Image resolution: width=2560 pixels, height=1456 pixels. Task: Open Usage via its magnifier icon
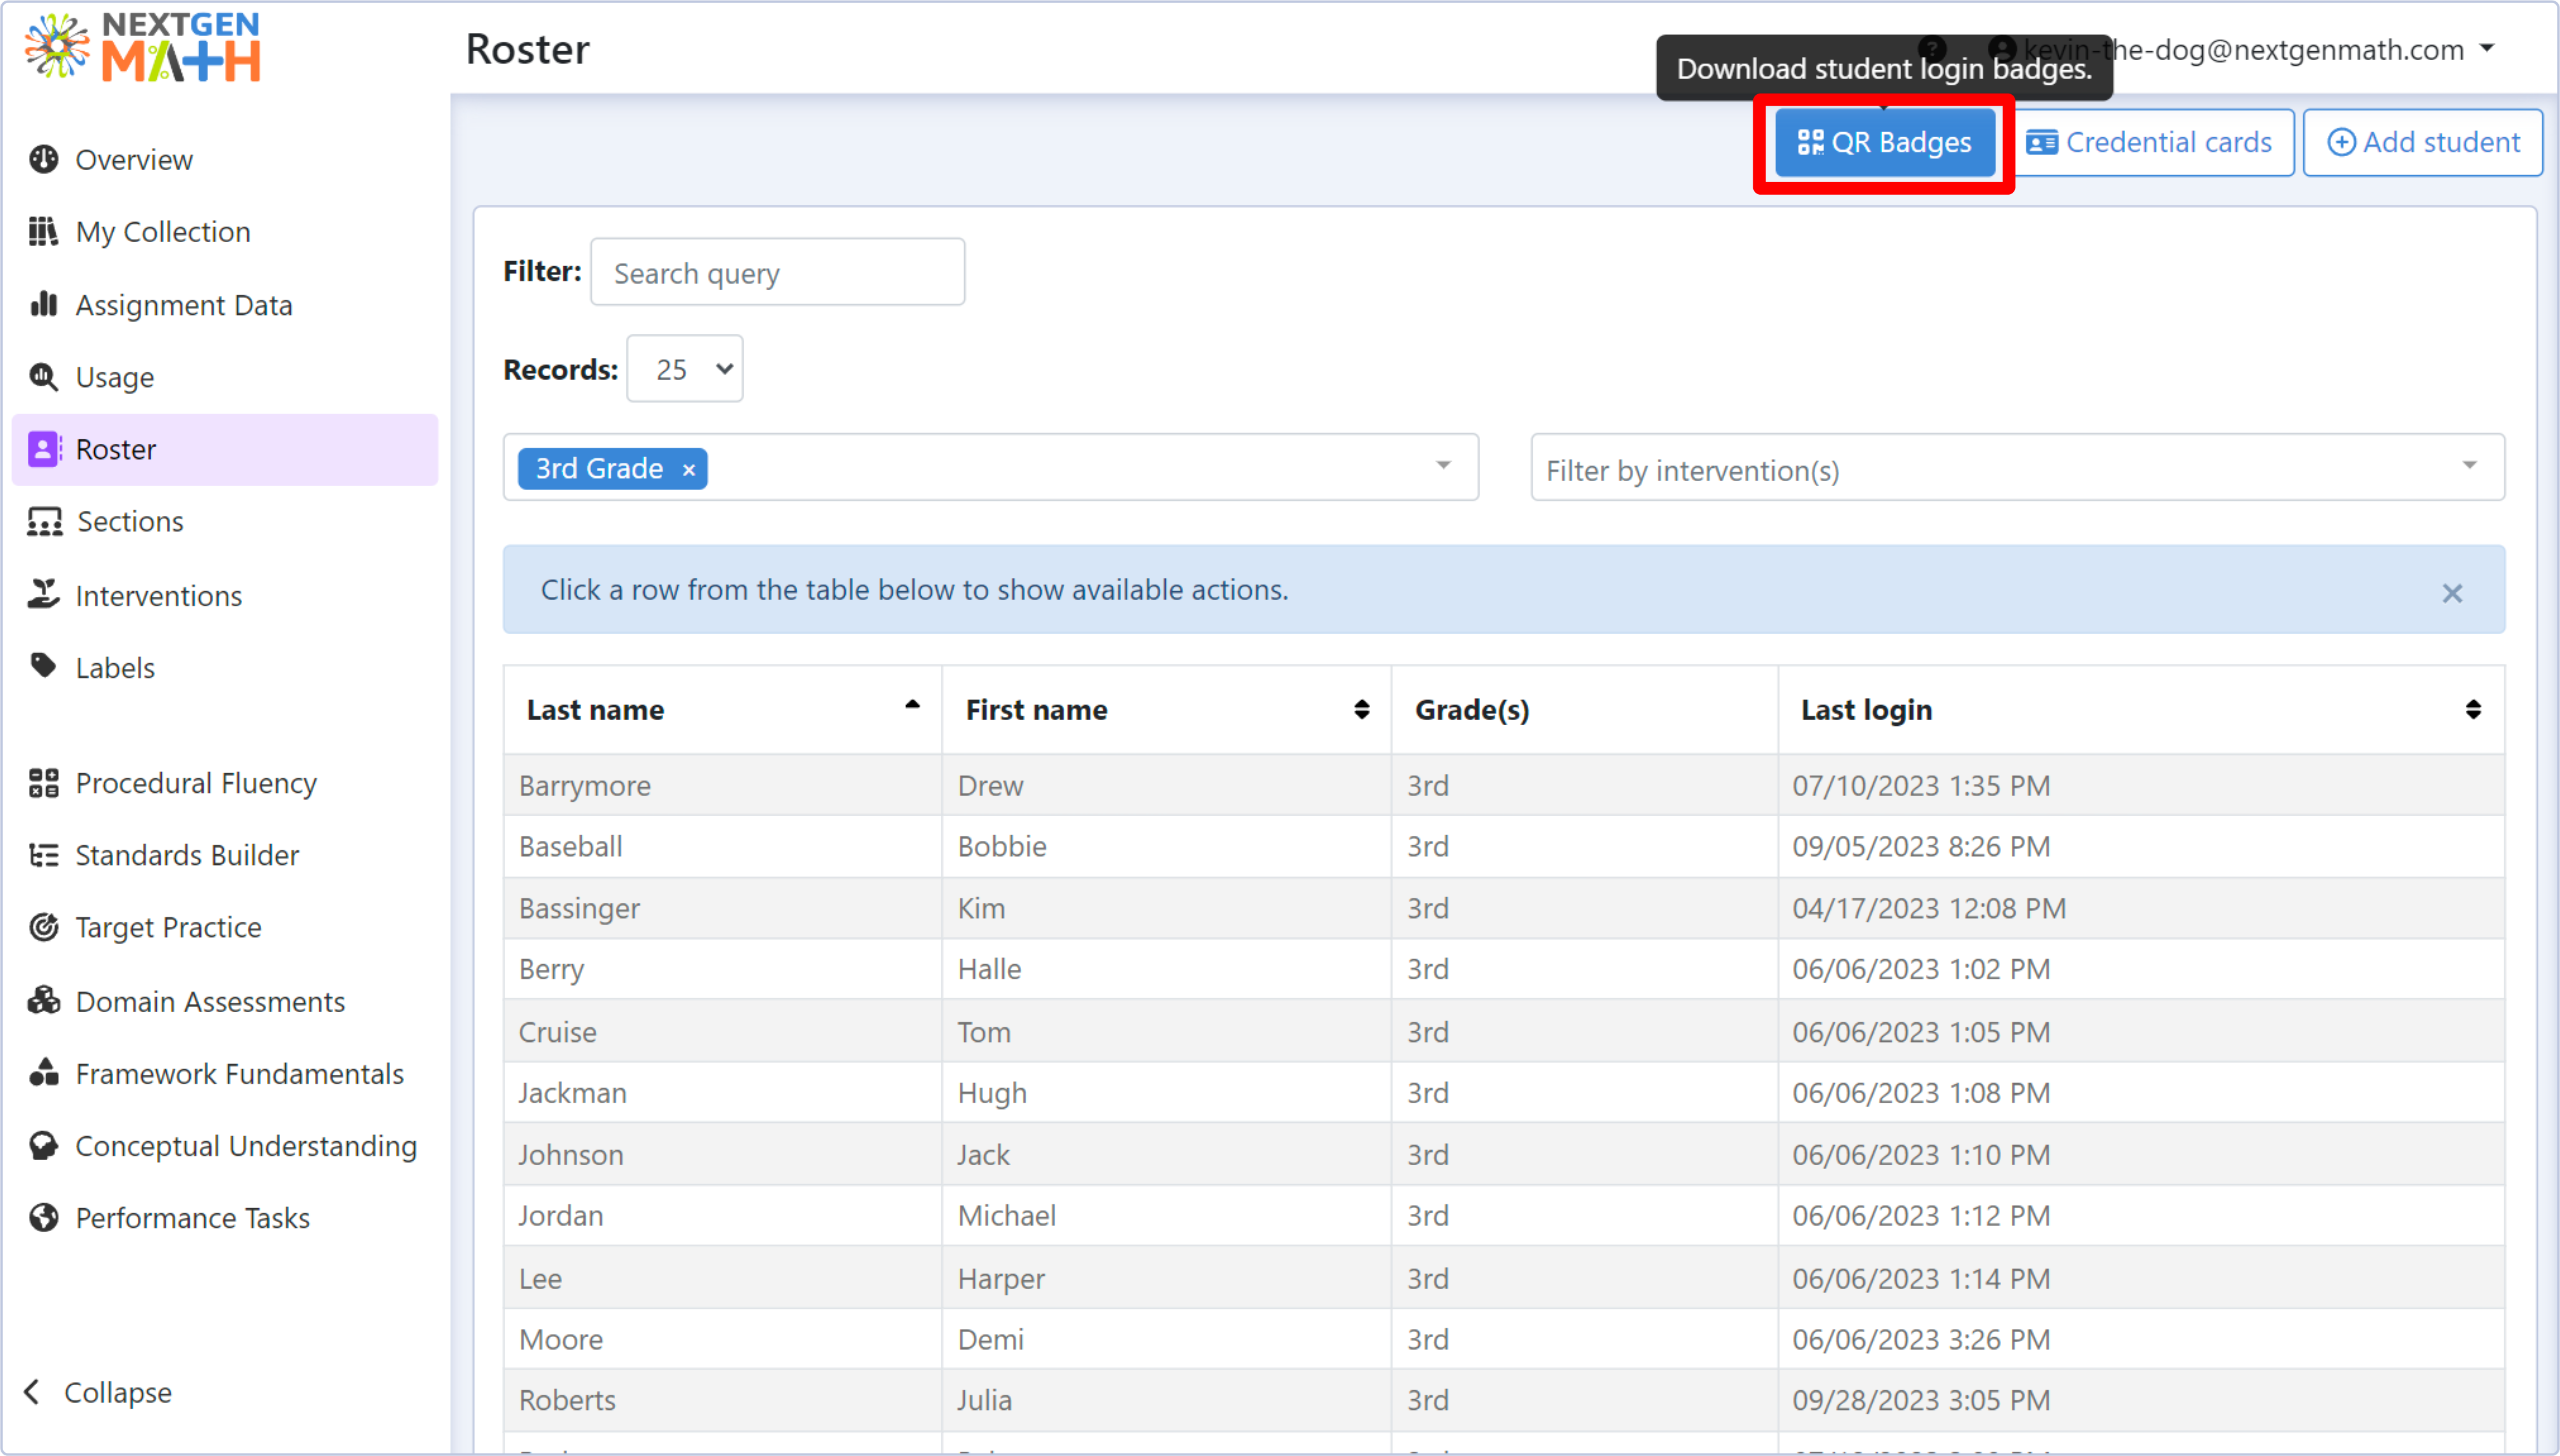[x=43, y=377]
